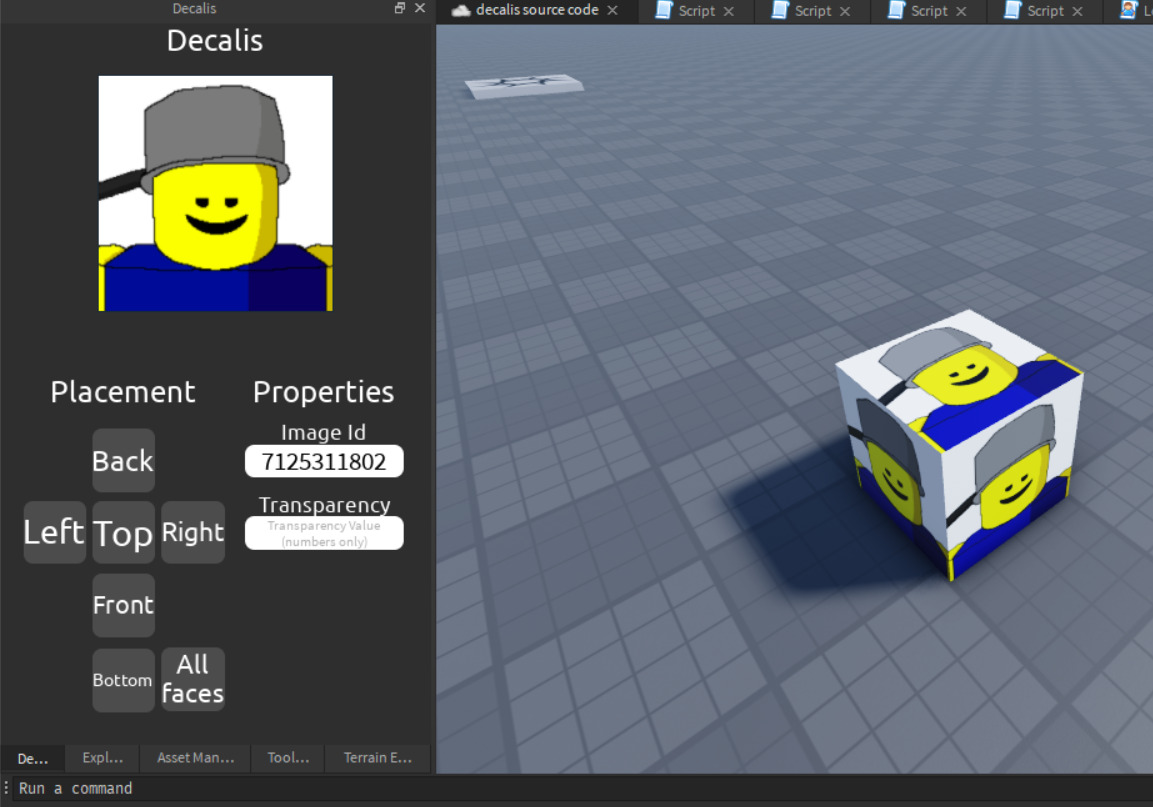This screenshot has width=1153, height=807.
Task: Apply decal to the Back face
Action: click(x=123, y=461)
